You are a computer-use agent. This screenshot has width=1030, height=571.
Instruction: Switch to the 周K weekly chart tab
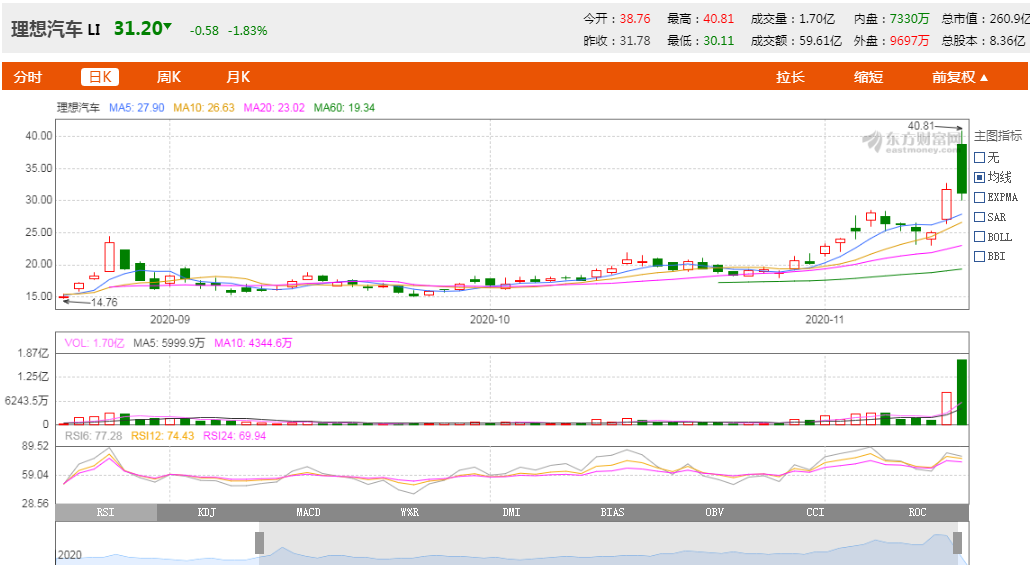[x=168, y=77]
